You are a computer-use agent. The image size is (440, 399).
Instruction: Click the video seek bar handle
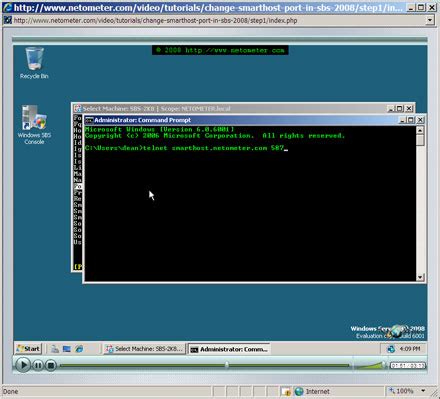[x=227, y=365]
